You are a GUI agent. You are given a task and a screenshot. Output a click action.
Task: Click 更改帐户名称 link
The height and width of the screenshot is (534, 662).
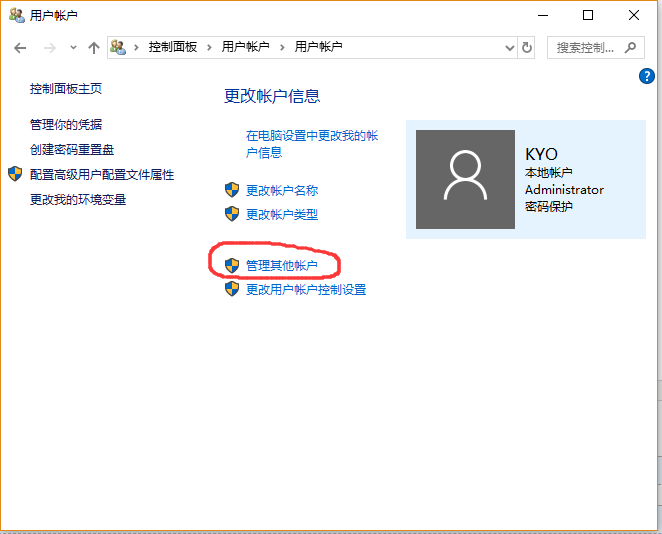click(282, 190)
